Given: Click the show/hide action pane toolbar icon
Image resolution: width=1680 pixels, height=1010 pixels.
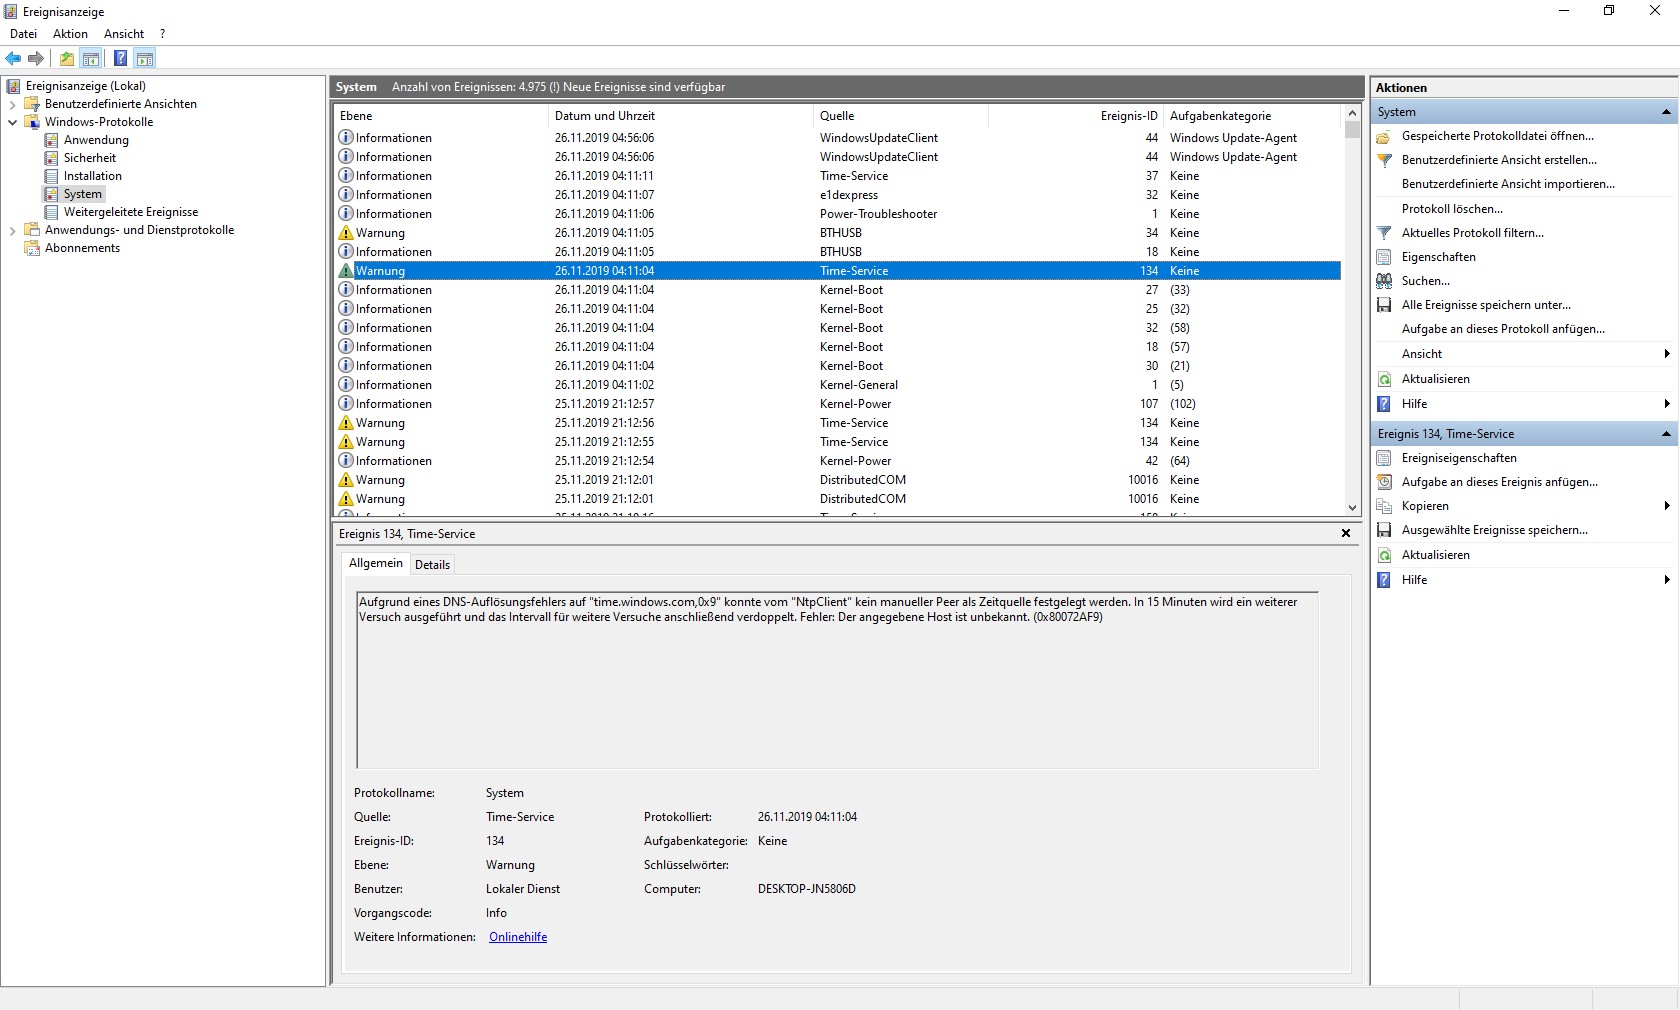Looking at the screenshot, I should tap(145, 58).
